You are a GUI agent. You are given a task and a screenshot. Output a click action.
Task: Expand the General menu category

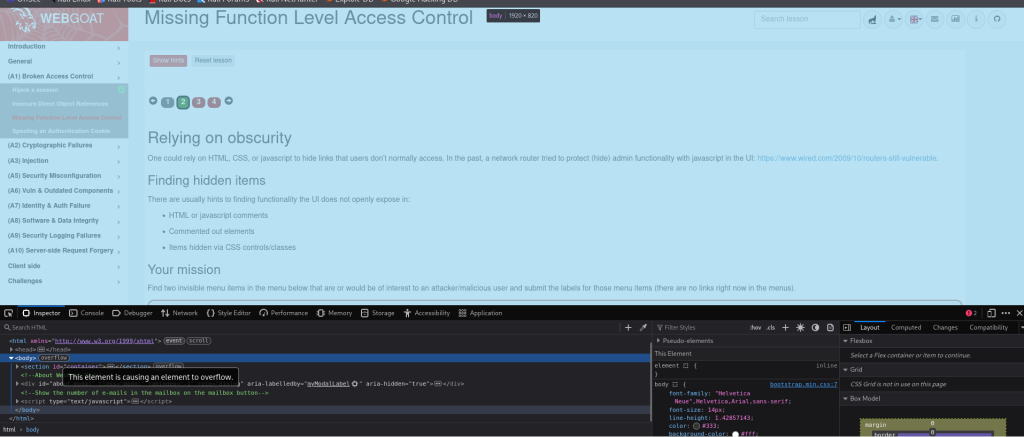(x=64, y=61)
